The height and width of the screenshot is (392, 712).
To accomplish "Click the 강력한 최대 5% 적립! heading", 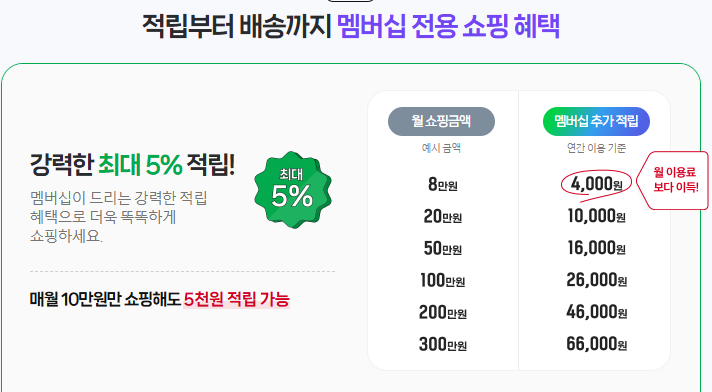I will click(132, 165).
